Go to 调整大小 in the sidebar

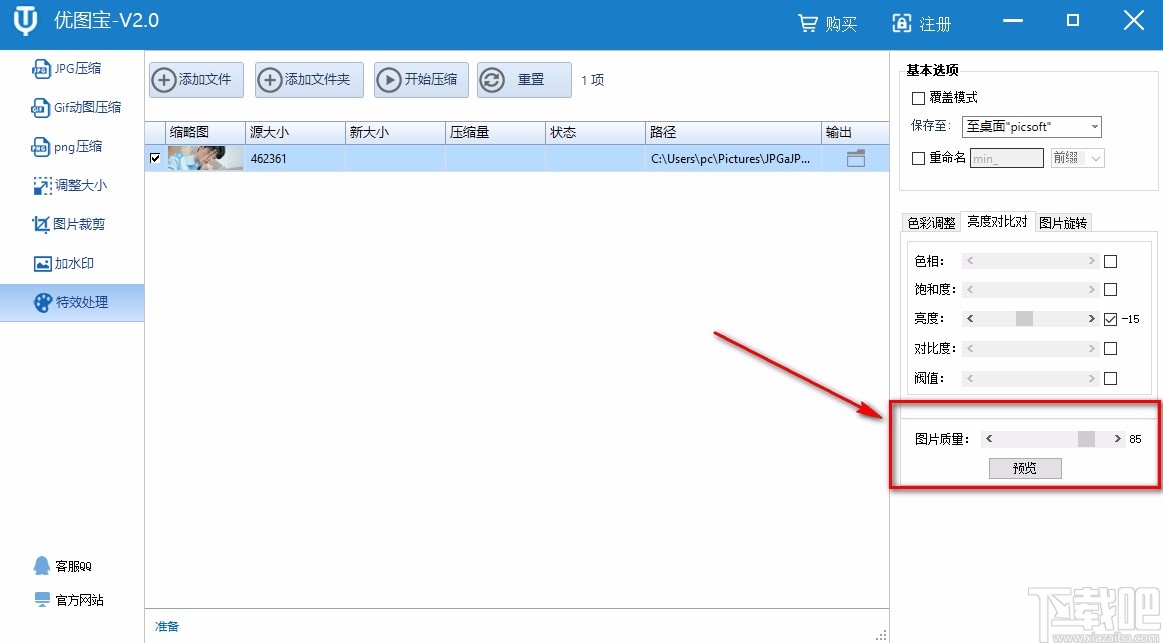coord(70,185)
